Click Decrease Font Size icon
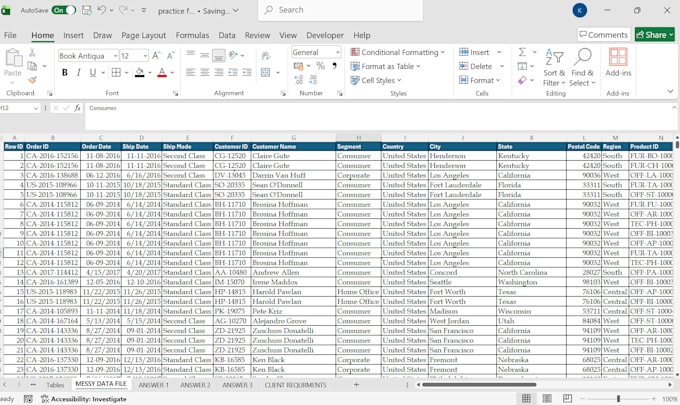The width and height of the screenshot is (680, 405). click(x=171, y=56)
